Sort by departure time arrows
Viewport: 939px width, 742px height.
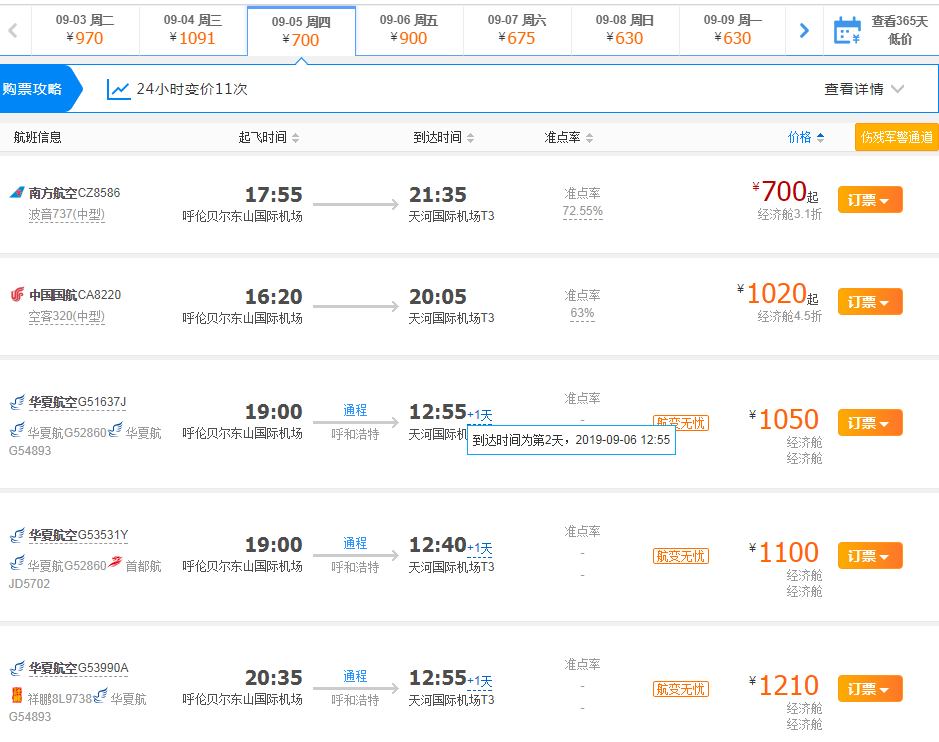pyautogui.click(x=295, y=138)
